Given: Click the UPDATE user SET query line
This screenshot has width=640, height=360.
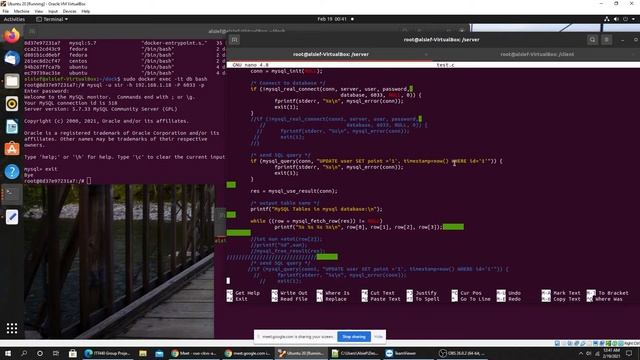Looking at the screenshot, I should coord(376,161).
